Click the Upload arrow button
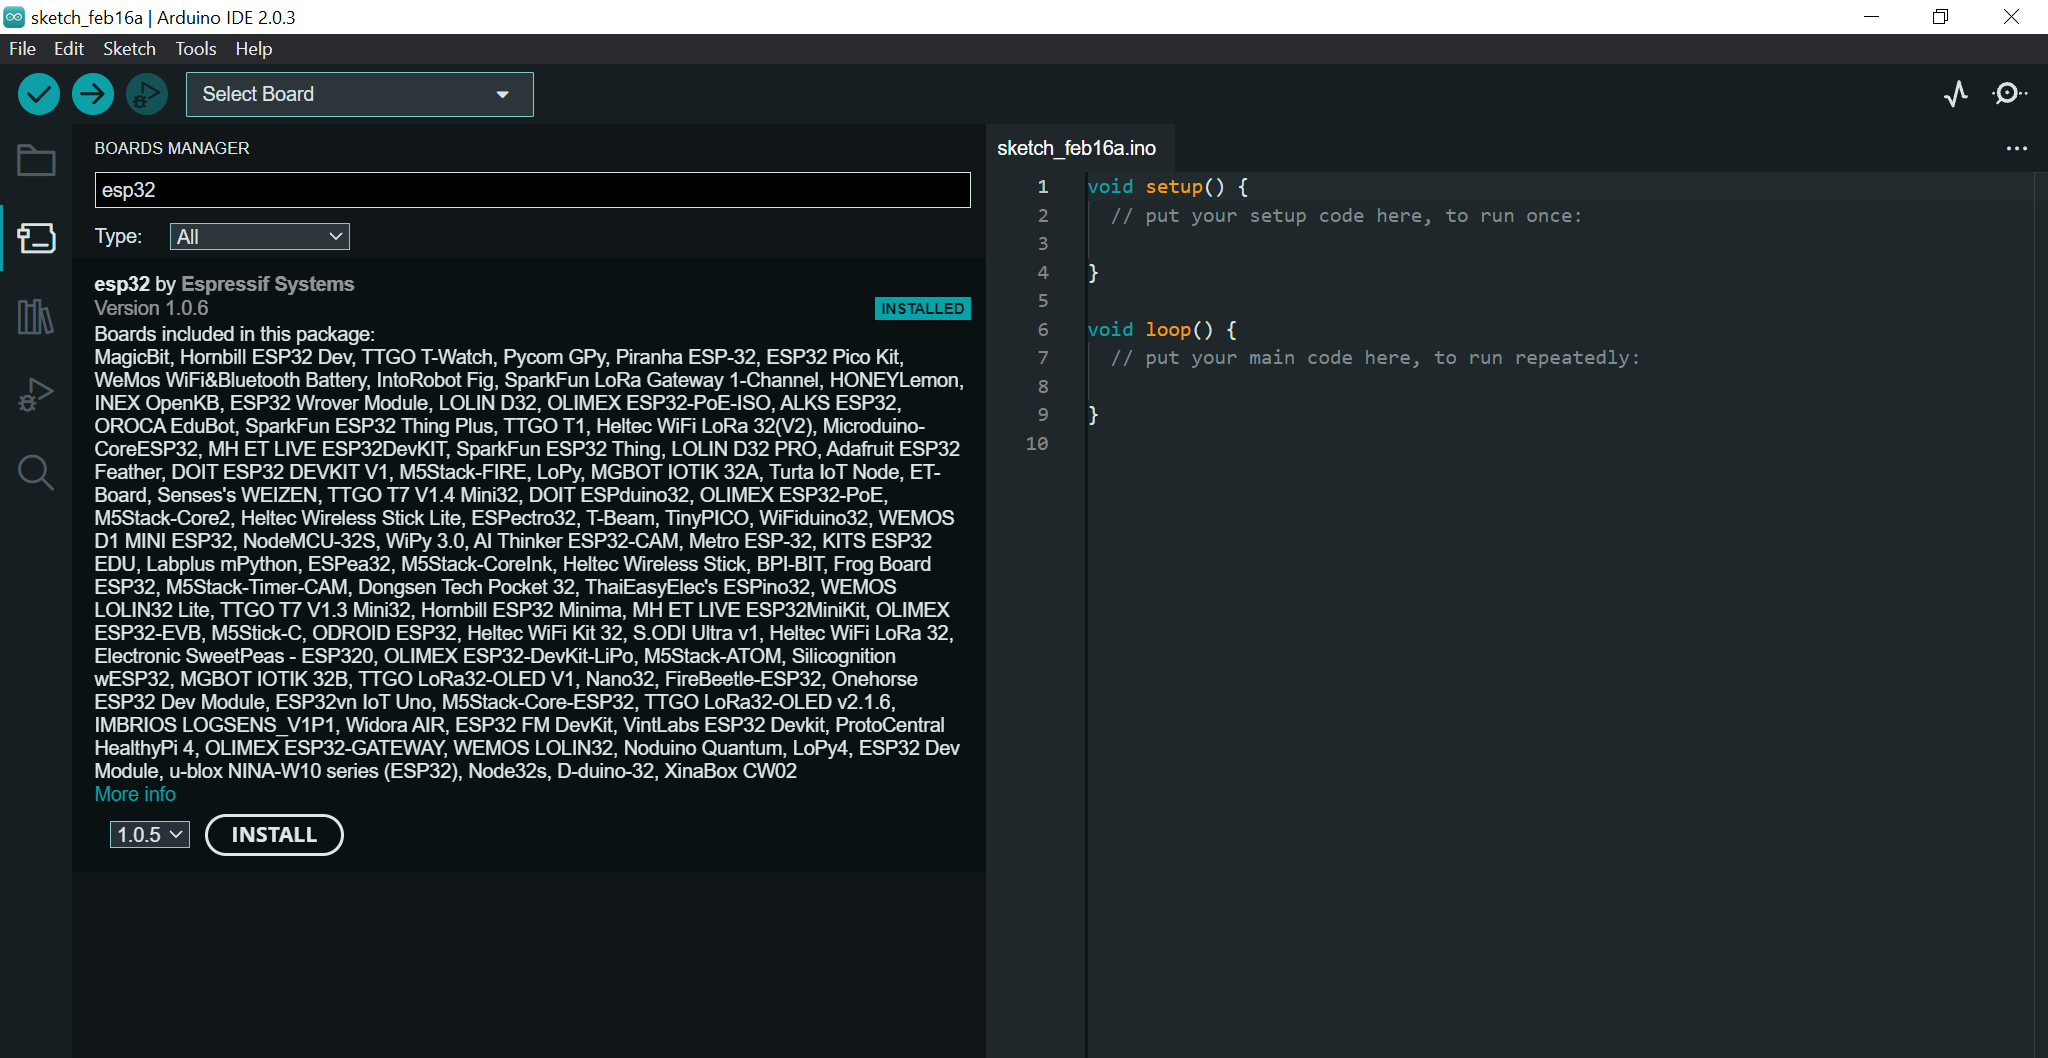This screenshot has width=2048, height=1058. point(93,94)
